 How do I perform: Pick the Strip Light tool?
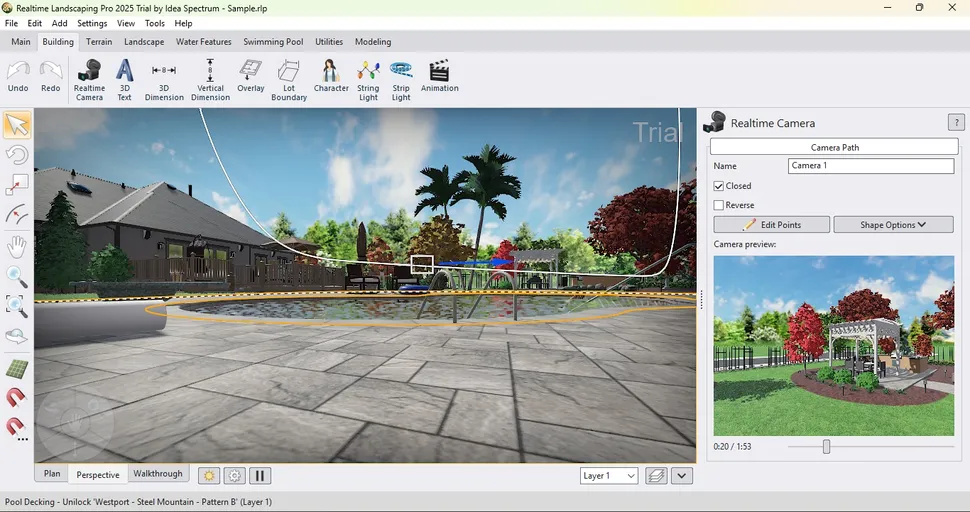(x=401, y=80)
